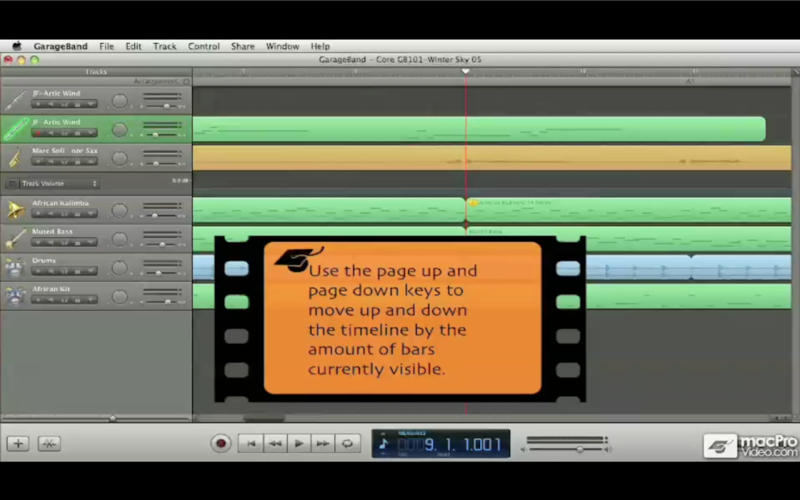Open the Track Volume automation dropdown
Viewport: 800px width, 500px height.
[x=59, y=183]
